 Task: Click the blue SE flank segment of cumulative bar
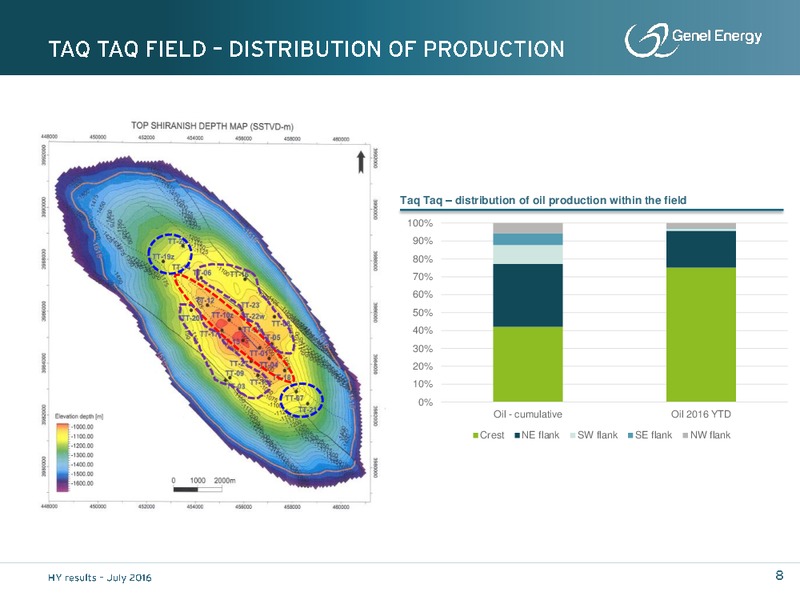point(528,239)
